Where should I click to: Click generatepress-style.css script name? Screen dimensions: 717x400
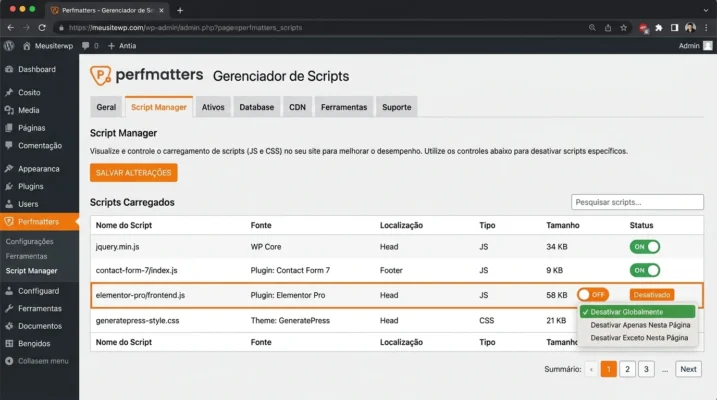pyautogui.click(x=137, y=320)
